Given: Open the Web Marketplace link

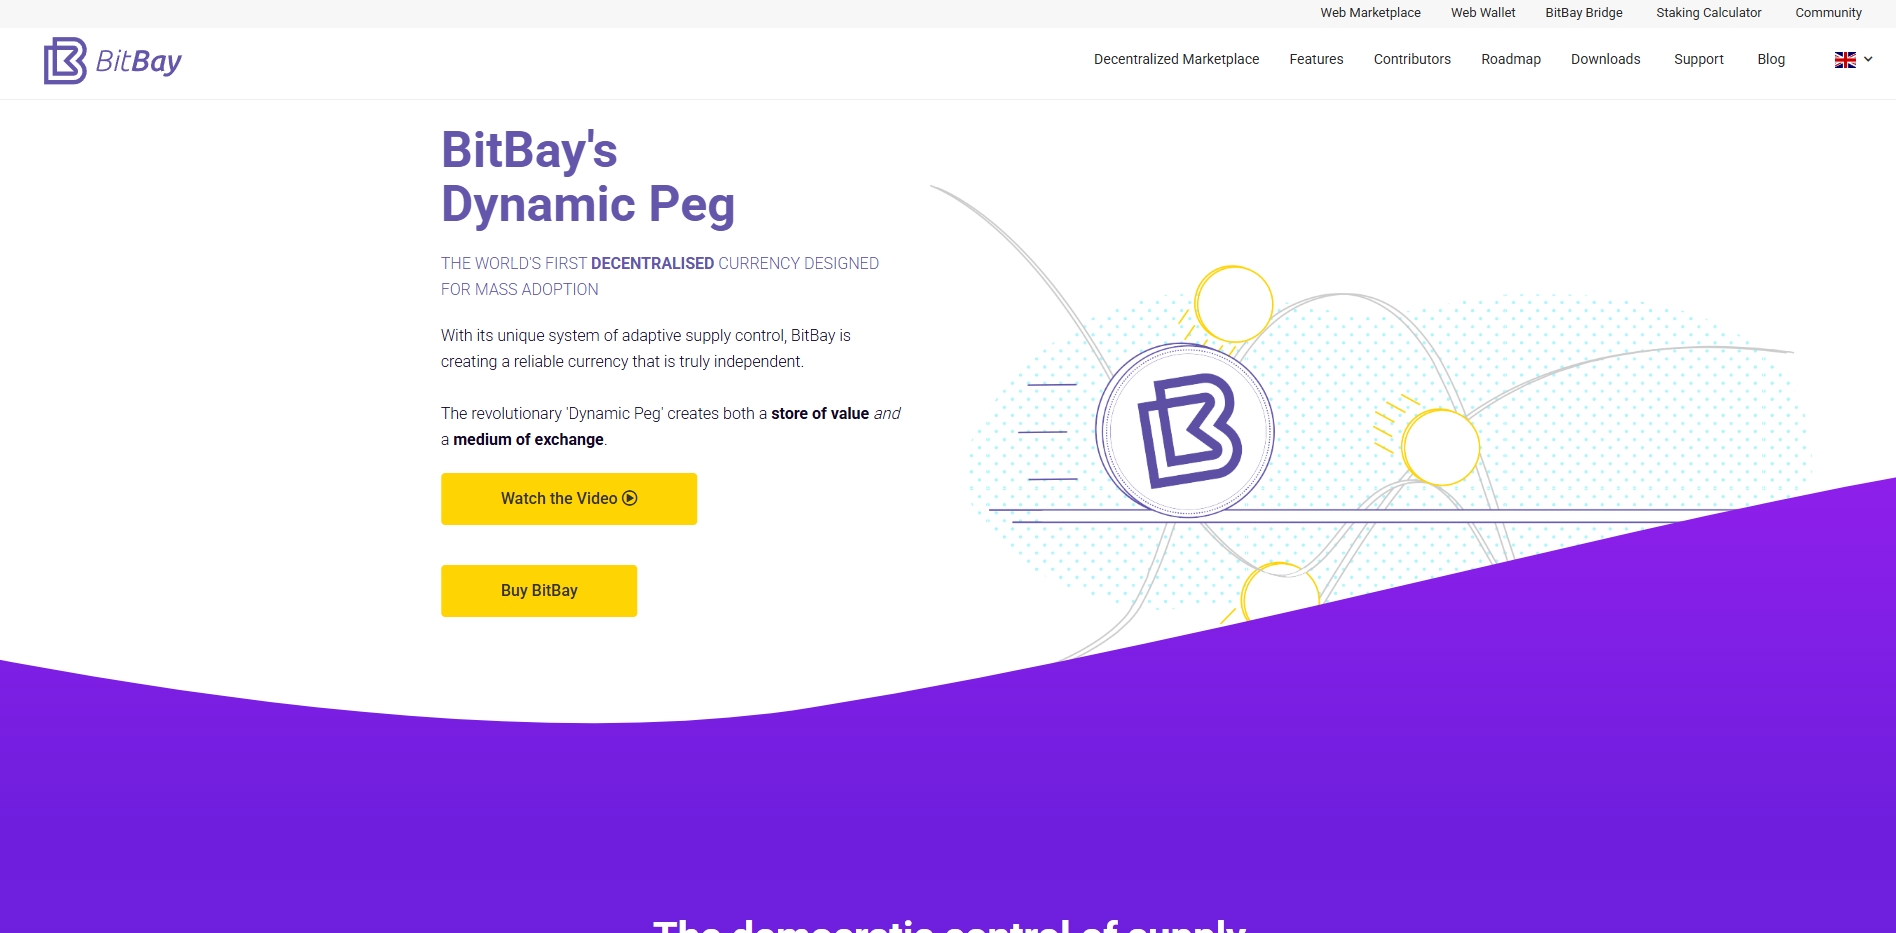Looking at the screenshot, I should (x=1370, y=13).
